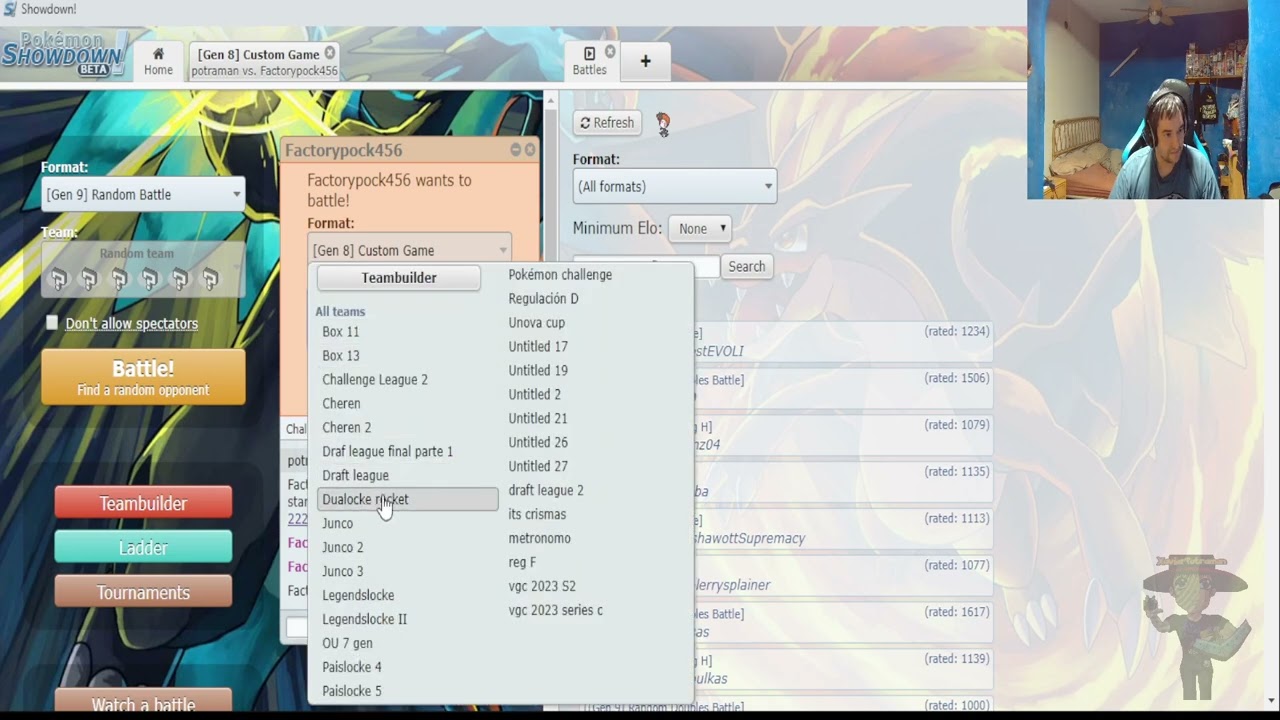Select the Regulación D team
Viewport: 1280px width, 720px height.
(x=594, y=299)
